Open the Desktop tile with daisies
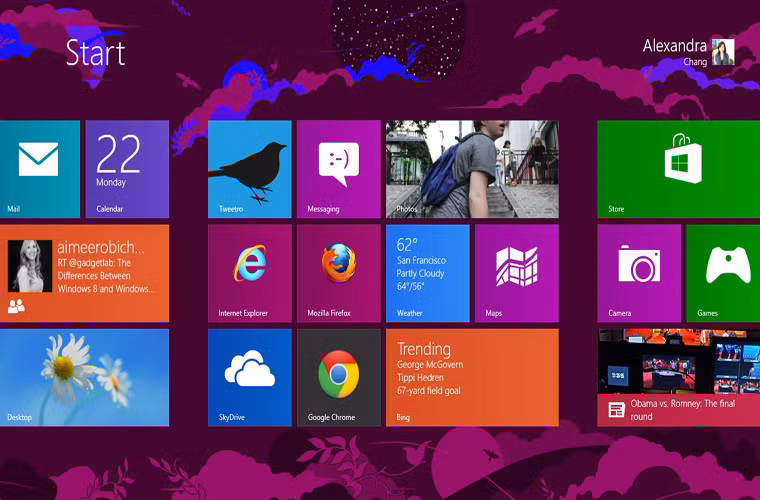The width and height of the screenshot is (760, 500). pyautogui.click(x=84, y=378)
